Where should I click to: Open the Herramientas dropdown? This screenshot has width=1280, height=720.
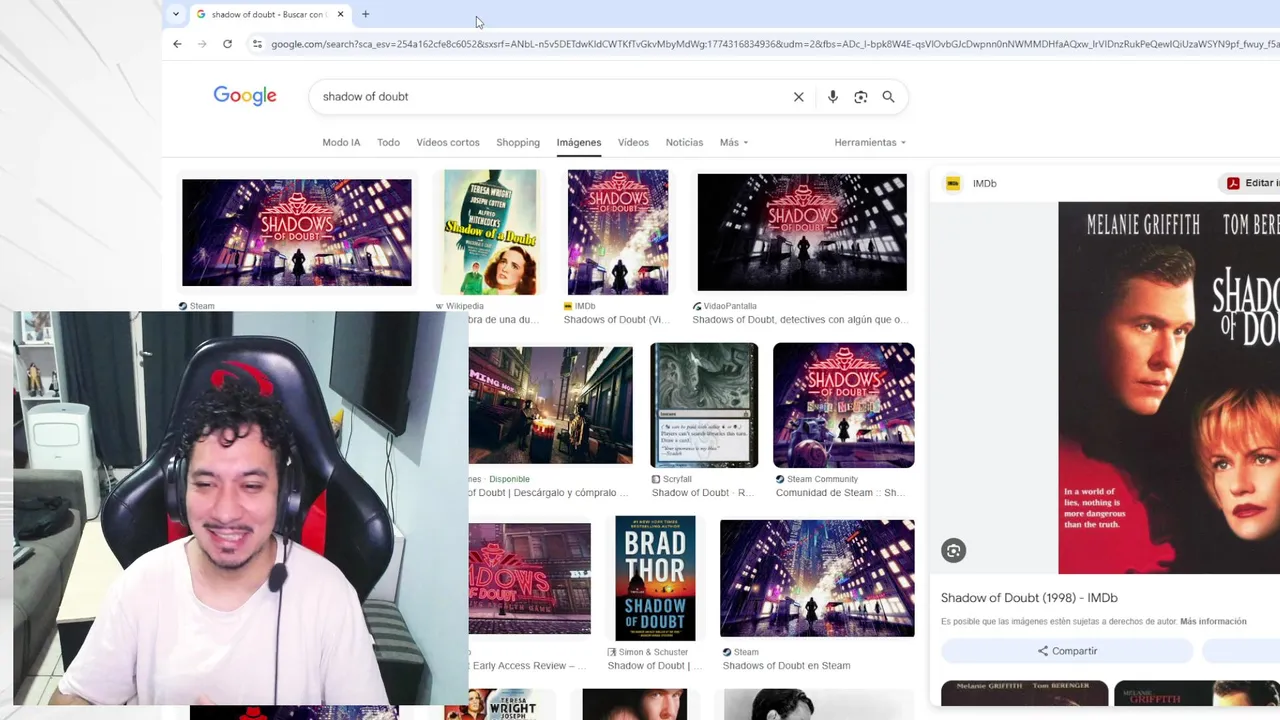coord(870,142)
